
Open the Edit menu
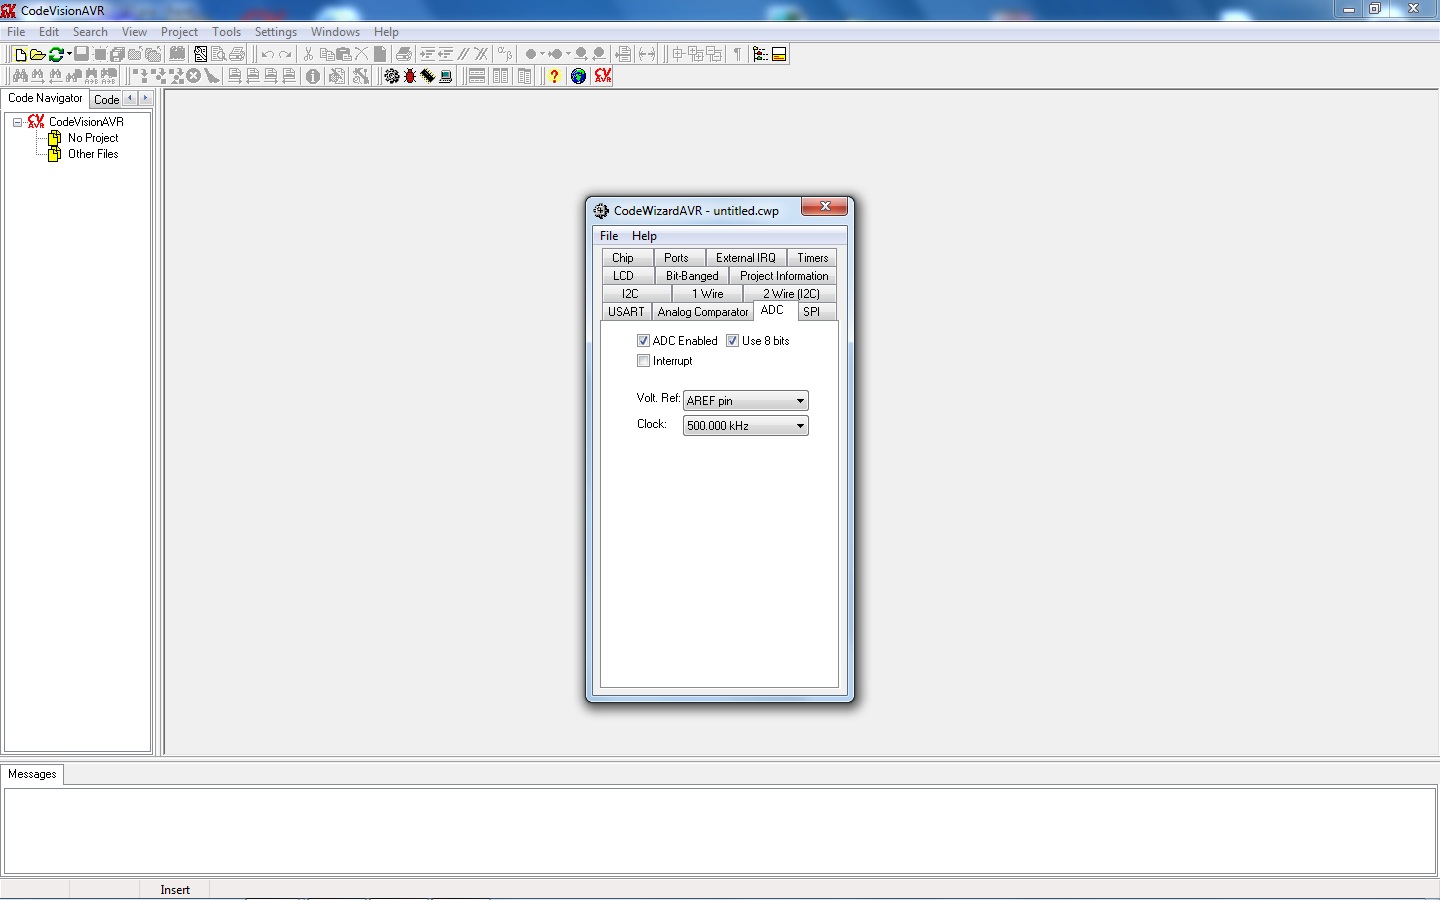[49, 32]
